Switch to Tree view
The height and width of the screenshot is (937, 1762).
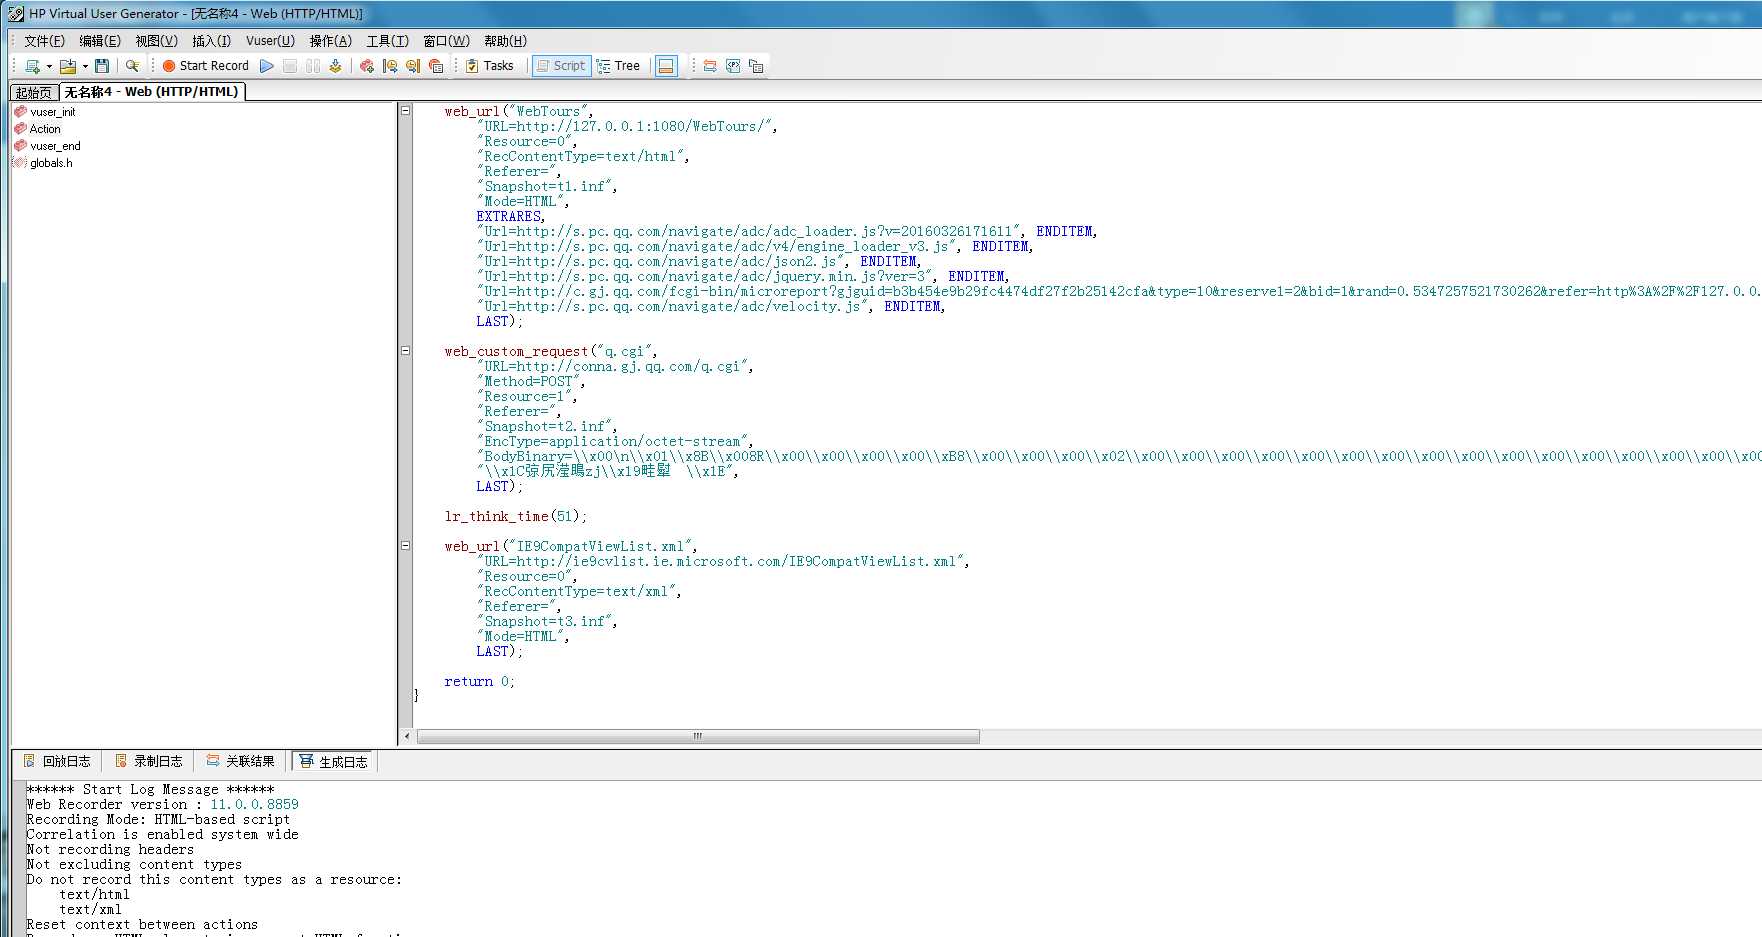click(618, 66)
